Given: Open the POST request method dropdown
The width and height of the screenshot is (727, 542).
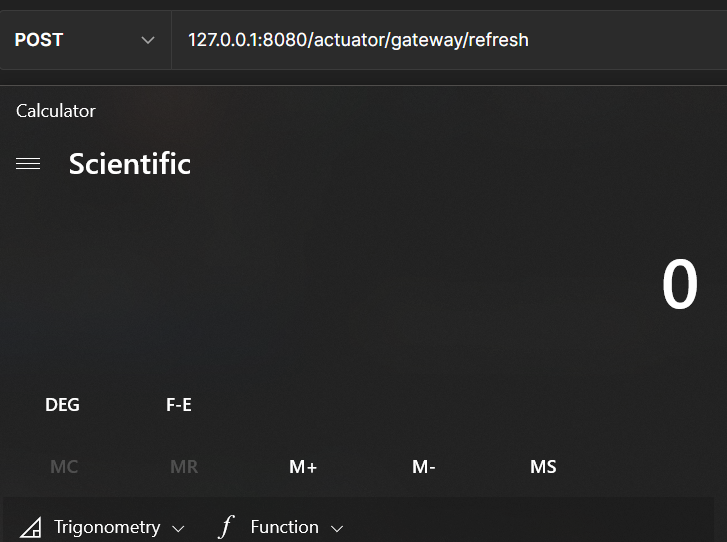Looking at the screenshot, I should [x=85, y=40].
